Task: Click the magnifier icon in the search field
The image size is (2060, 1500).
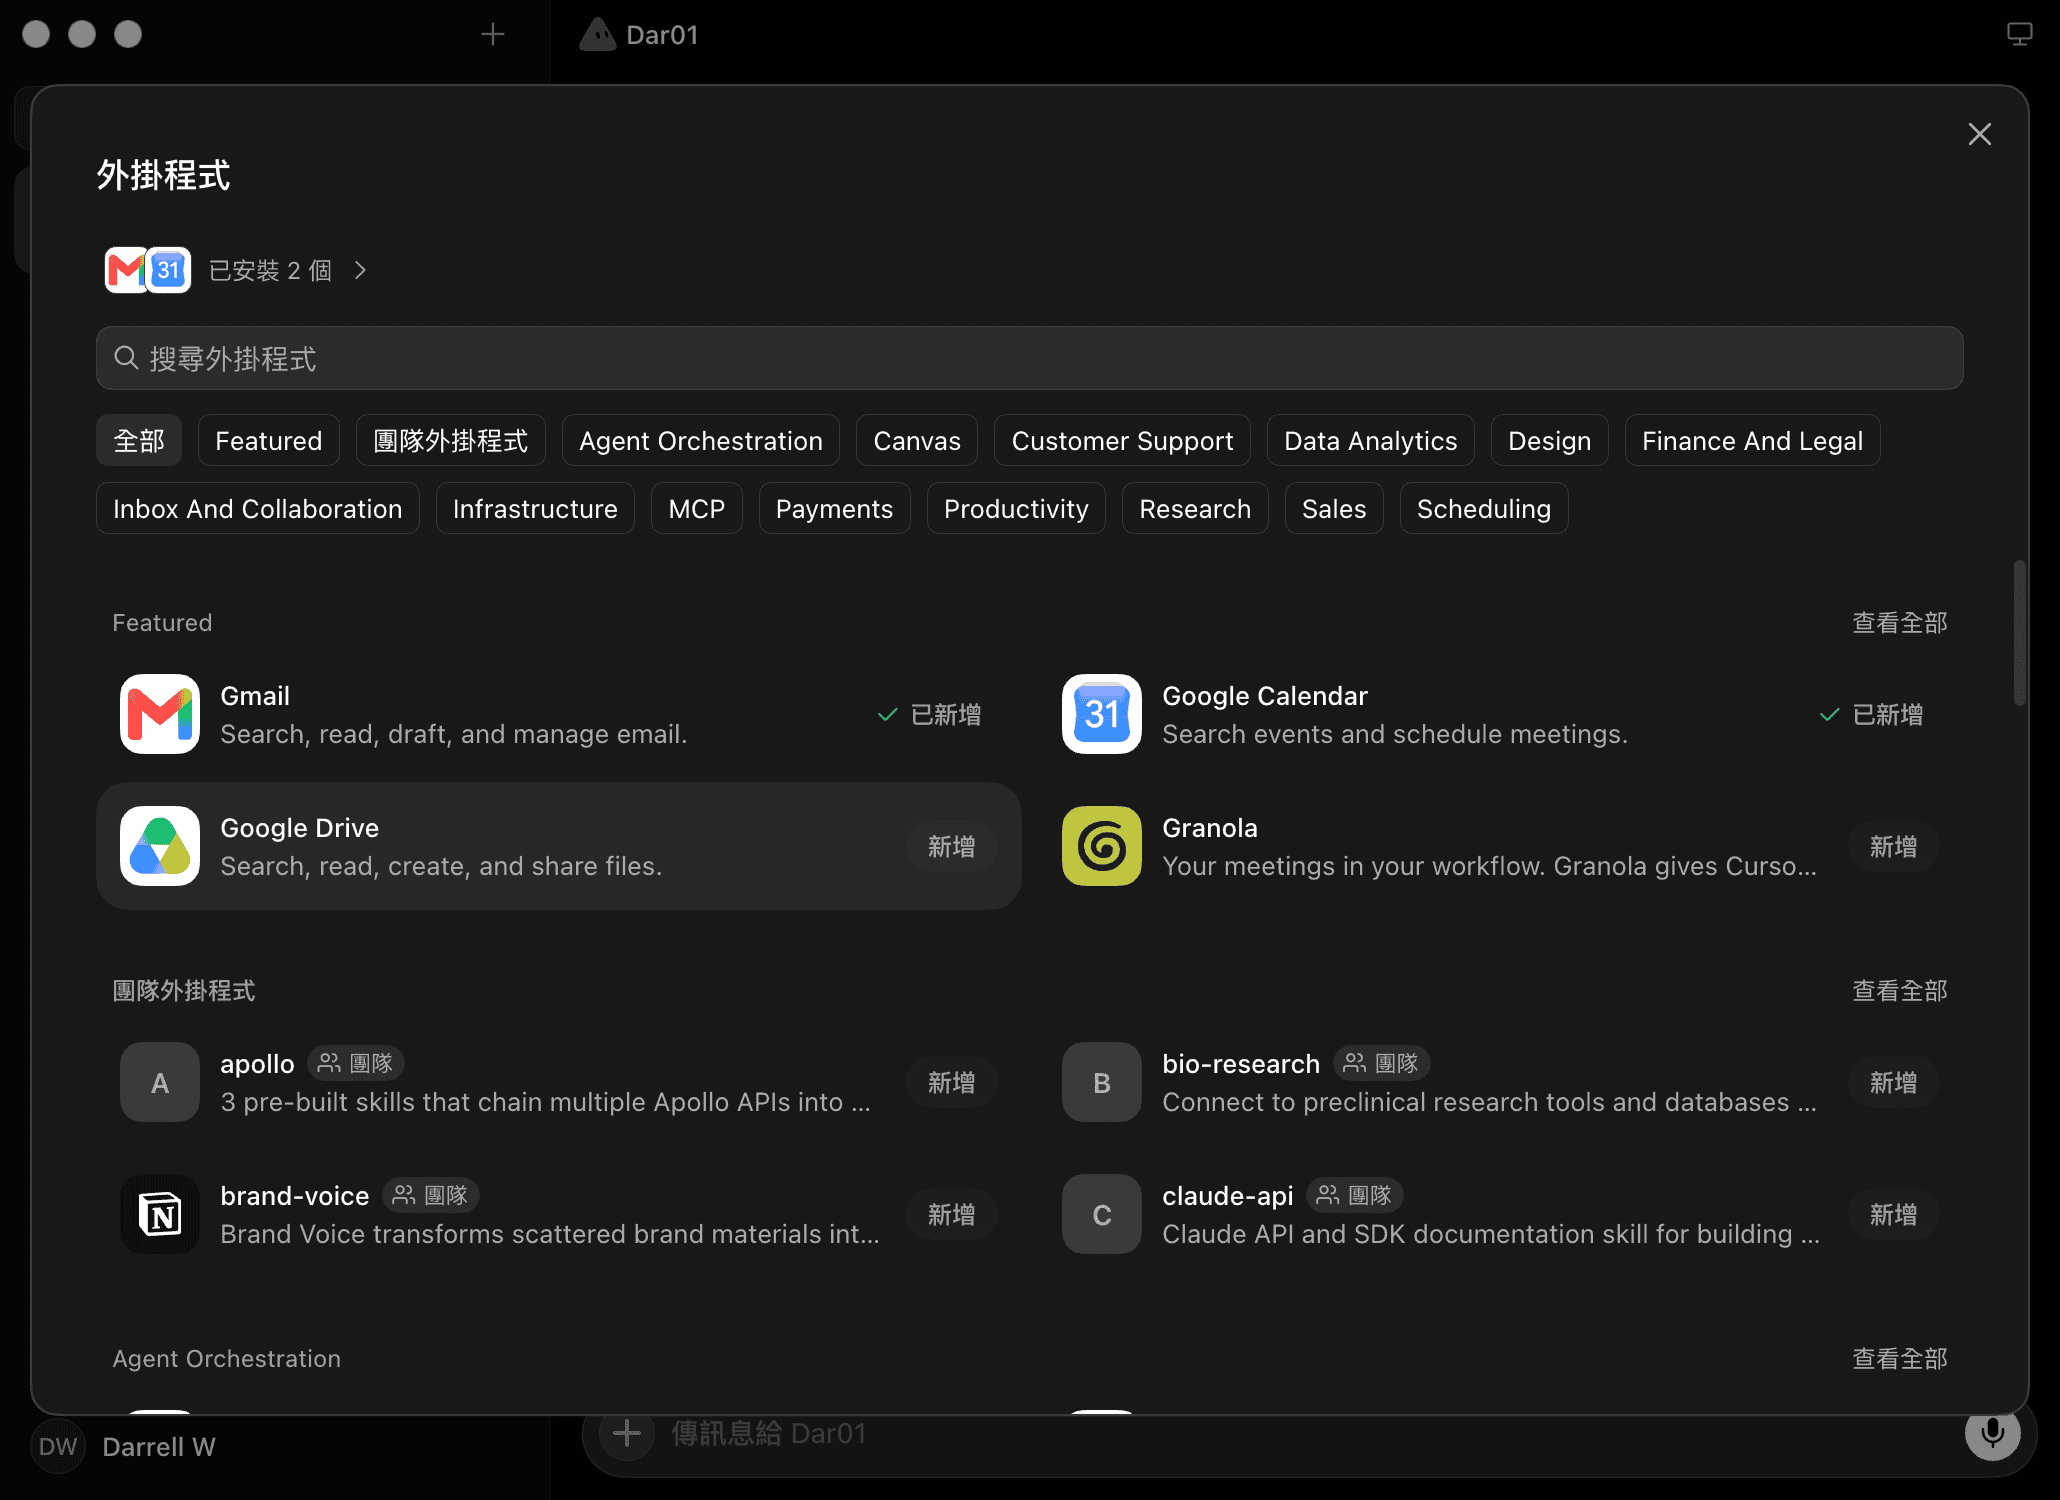Action: (x=126, y=358)
